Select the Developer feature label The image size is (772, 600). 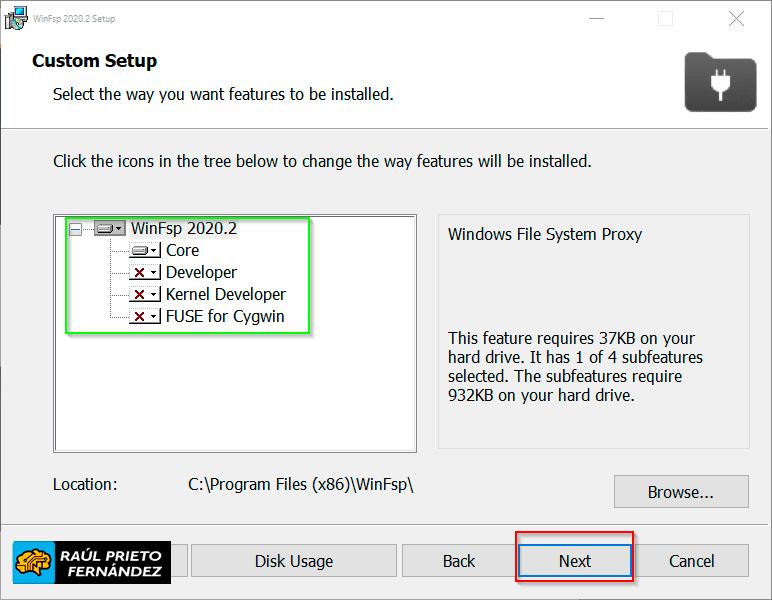201,273
